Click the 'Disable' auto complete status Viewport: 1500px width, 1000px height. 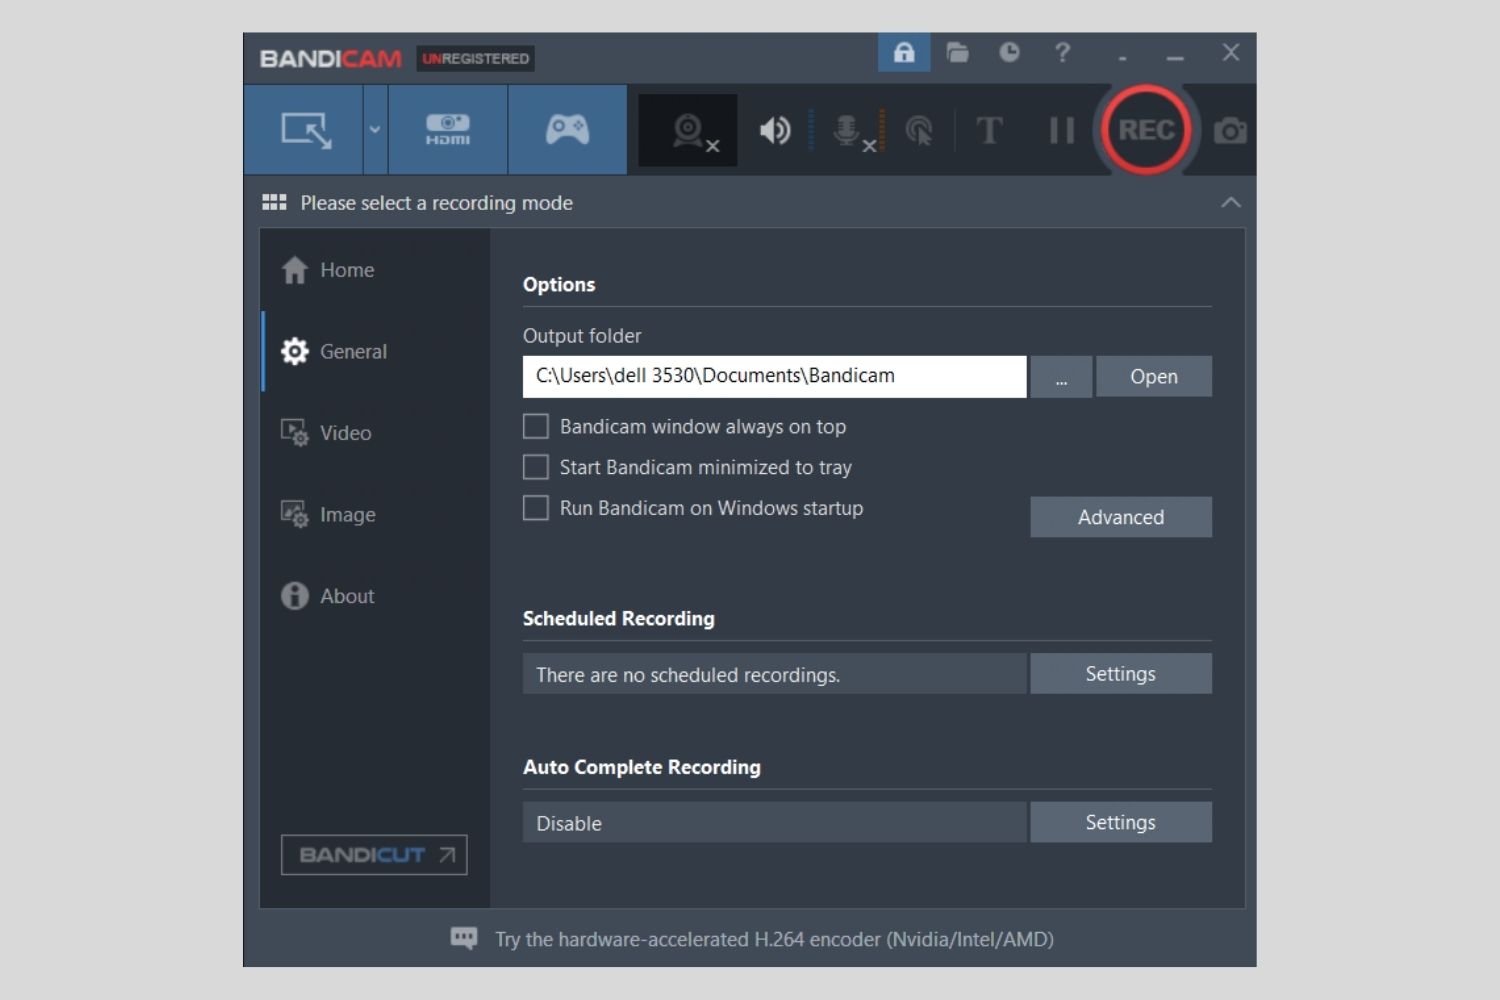(569, 824)
